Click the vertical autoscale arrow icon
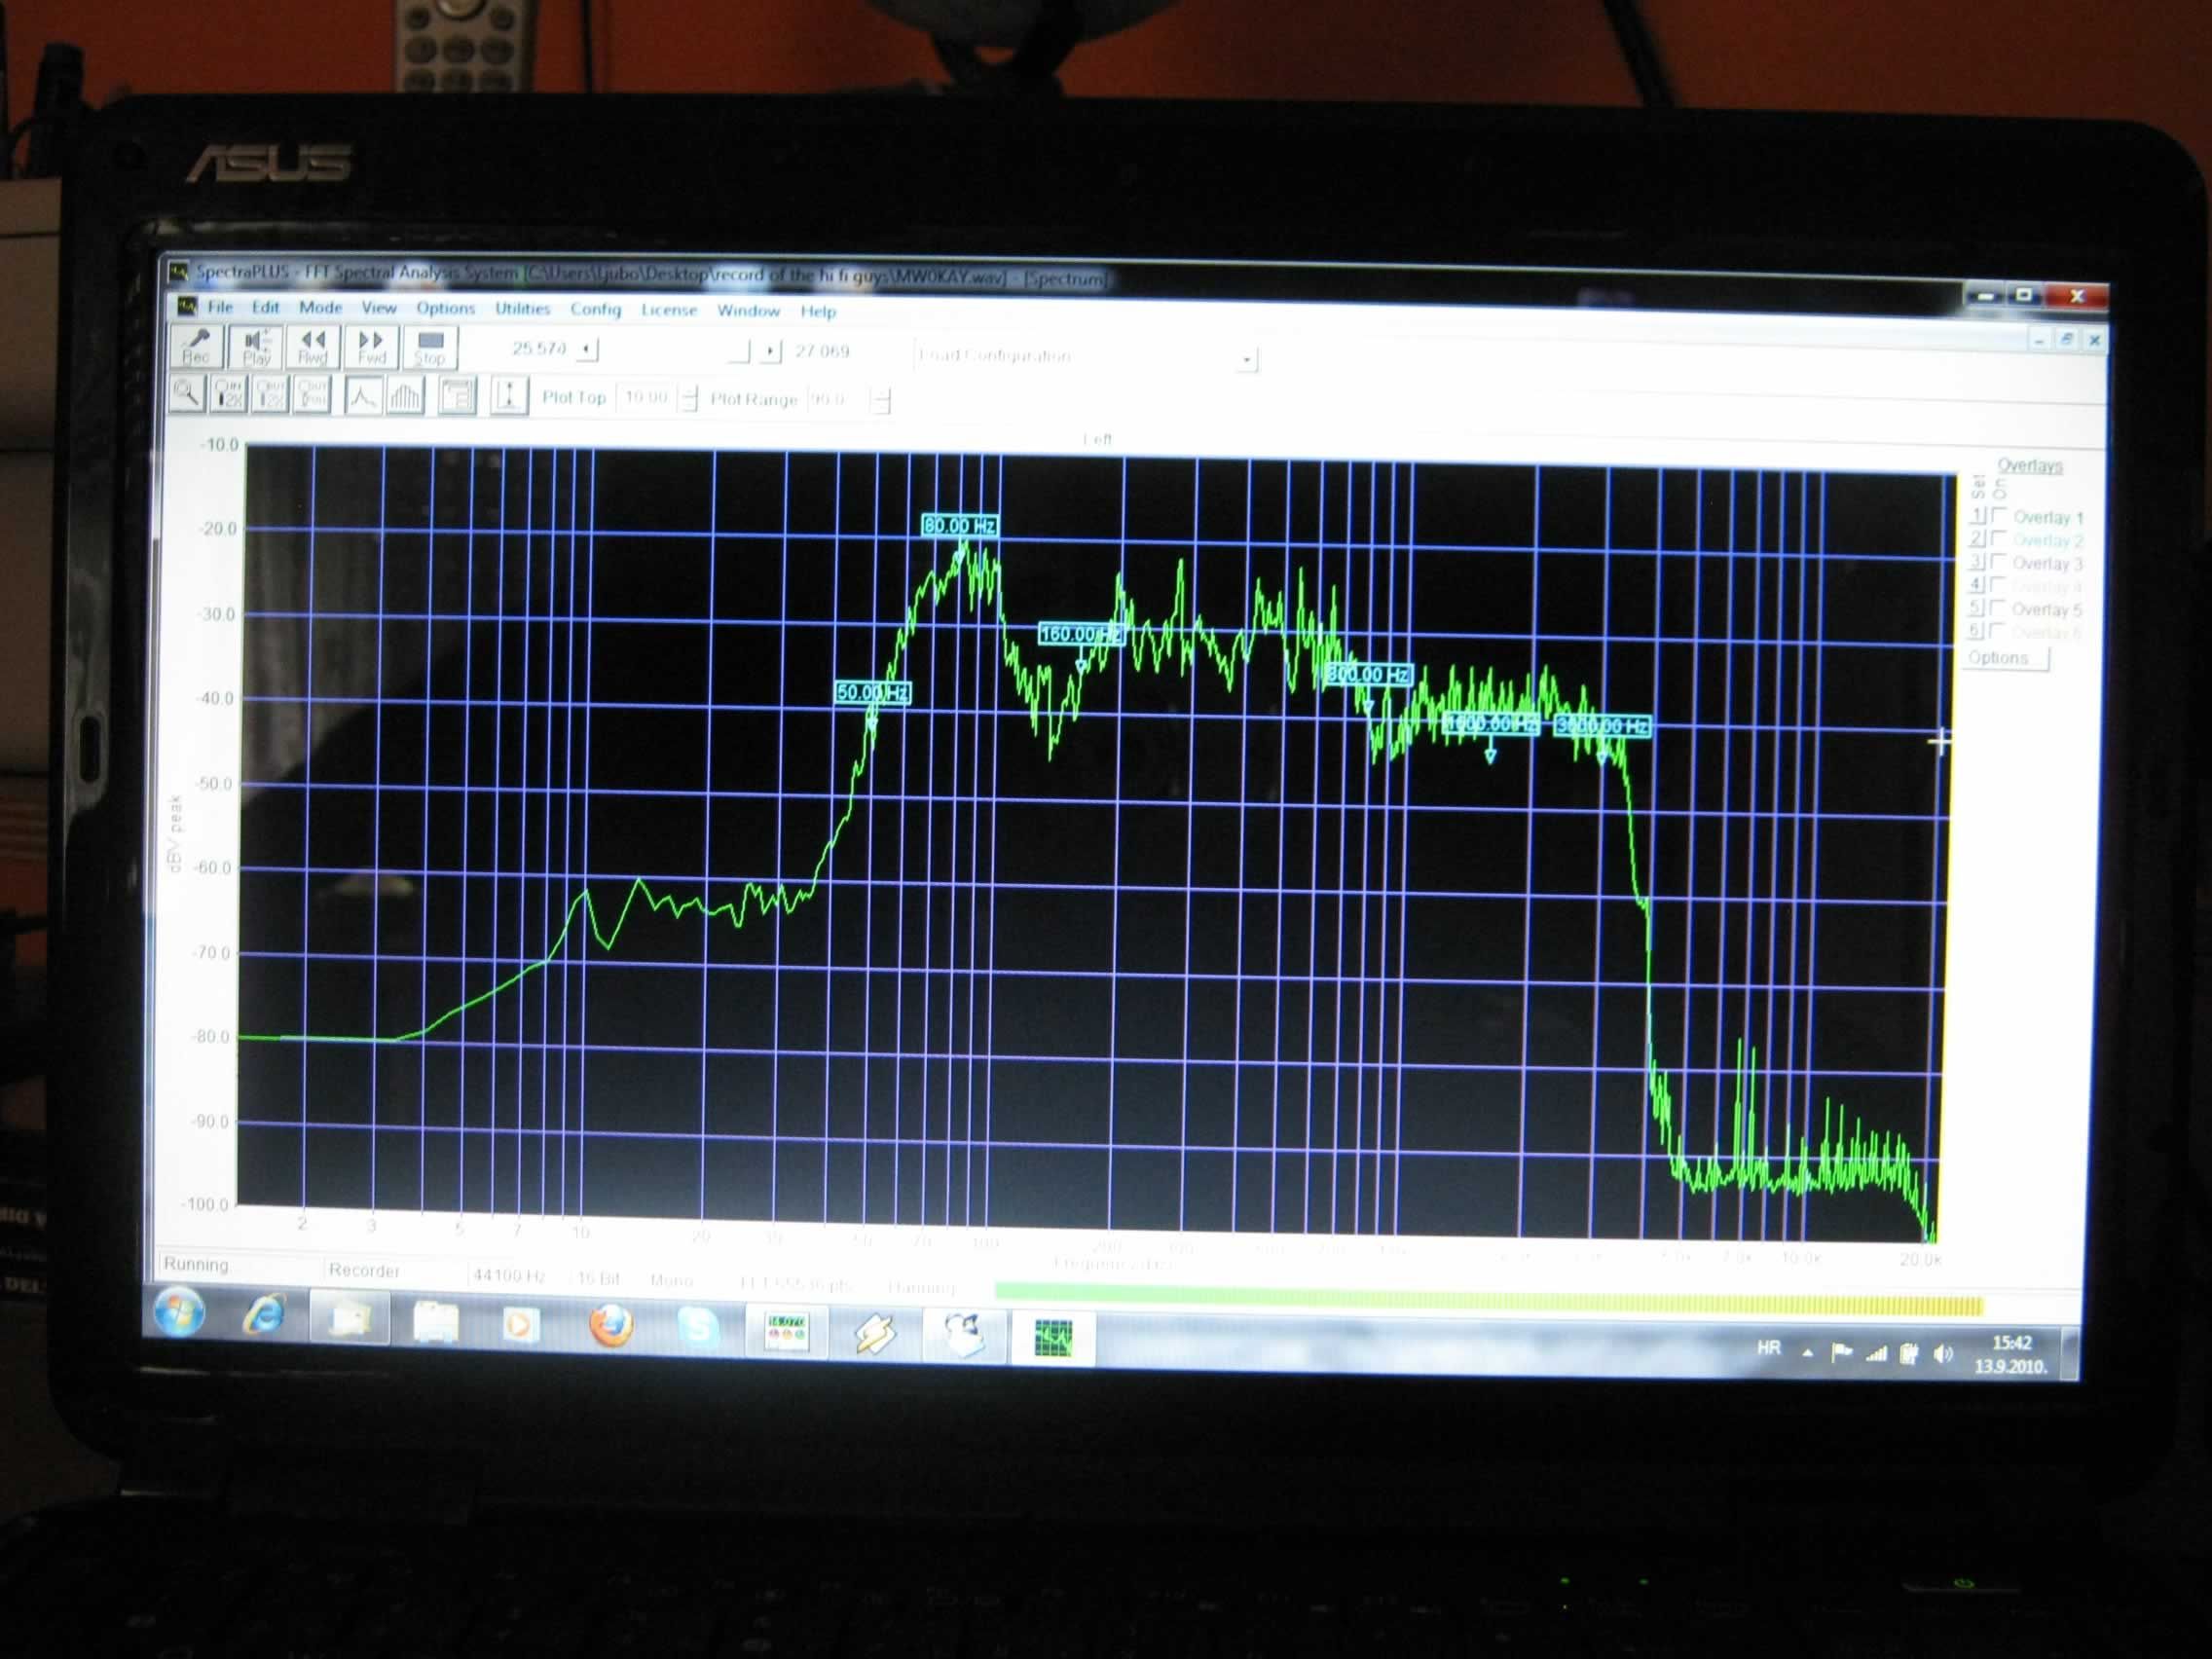This screenshot has width=2212, height=1659. (x=508, y=396)
